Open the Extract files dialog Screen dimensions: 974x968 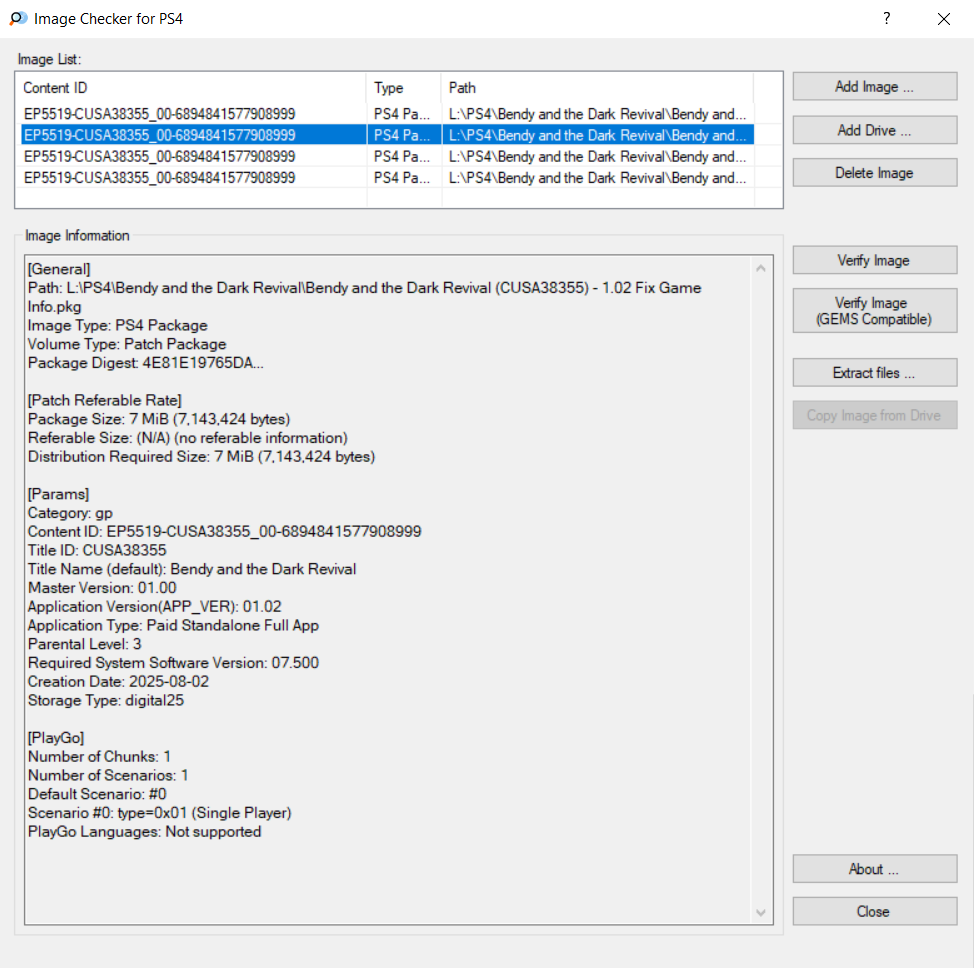click(874, 373)
